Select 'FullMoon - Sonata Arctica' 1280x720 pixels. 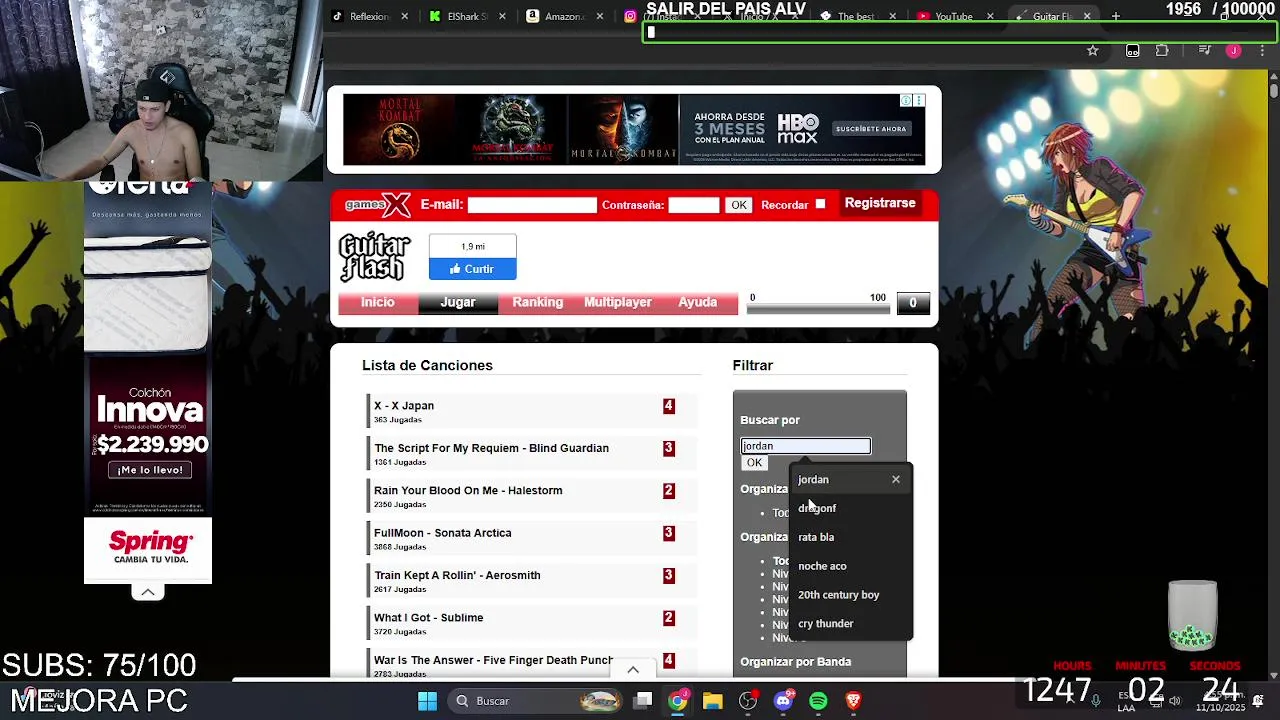click(x=442, y=533)
